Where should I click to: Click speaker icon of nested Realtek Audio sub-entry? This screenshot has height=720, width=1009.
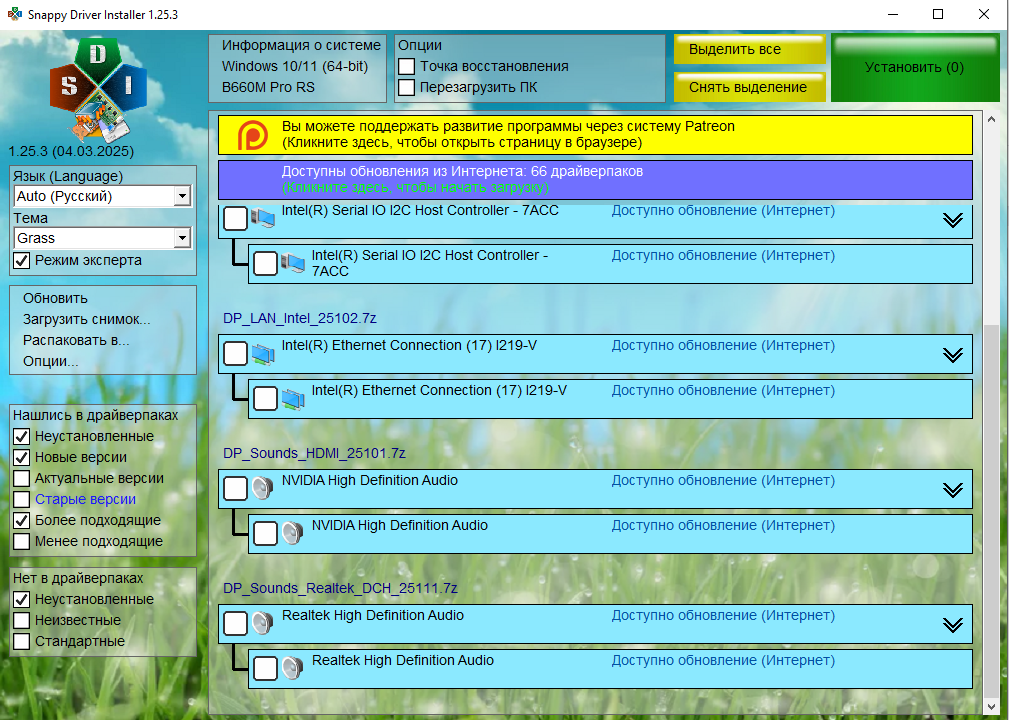coord(292,668)
